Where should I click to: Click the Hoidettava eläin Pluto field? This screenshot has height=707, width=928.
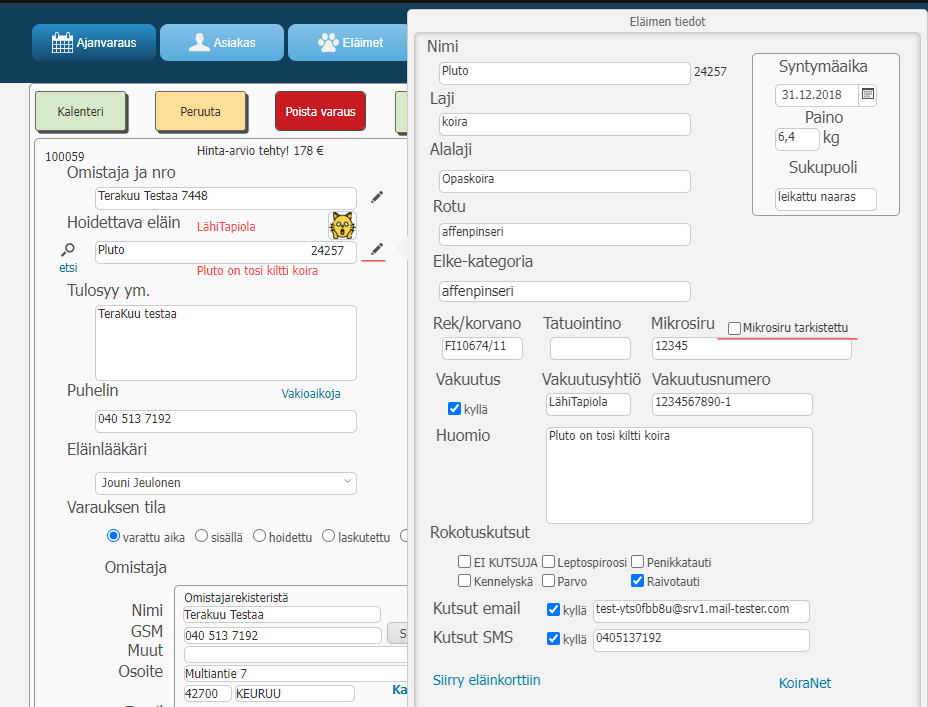pos(225,252)
